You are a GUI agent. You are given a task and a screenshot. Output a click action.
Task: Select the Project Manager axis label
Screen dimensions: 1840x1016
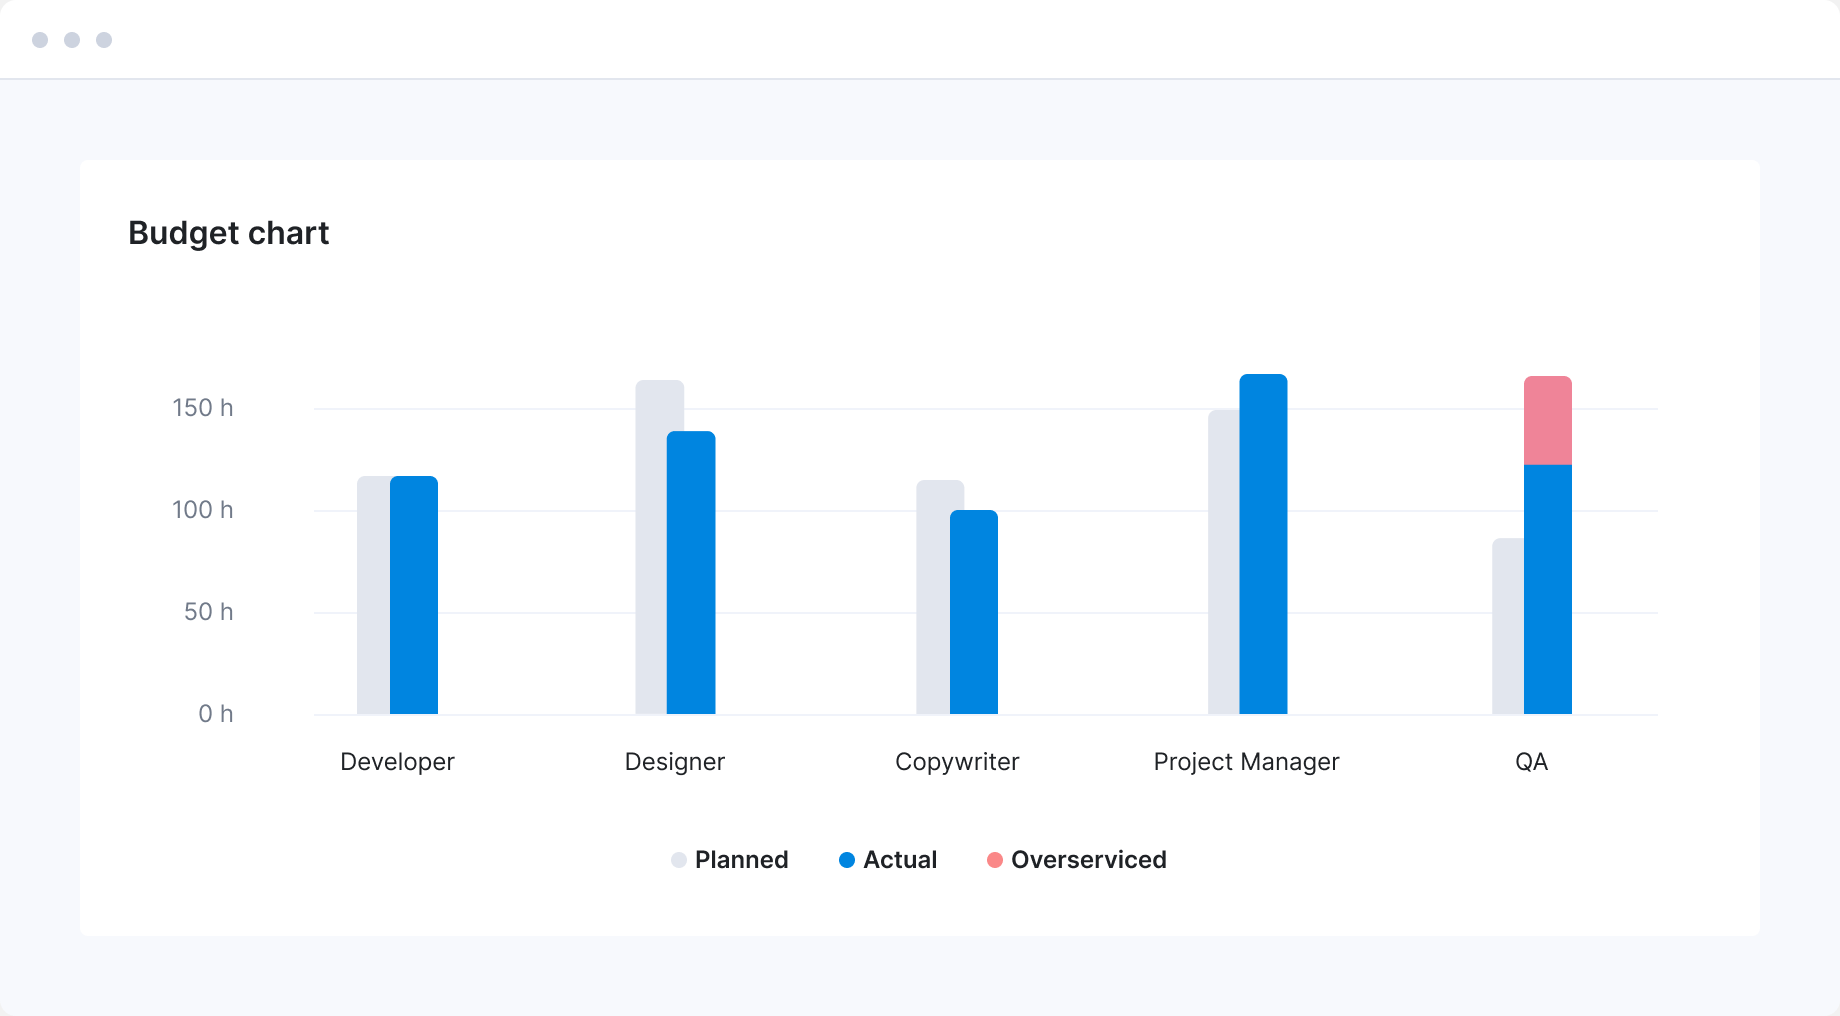coord(1246,762)
